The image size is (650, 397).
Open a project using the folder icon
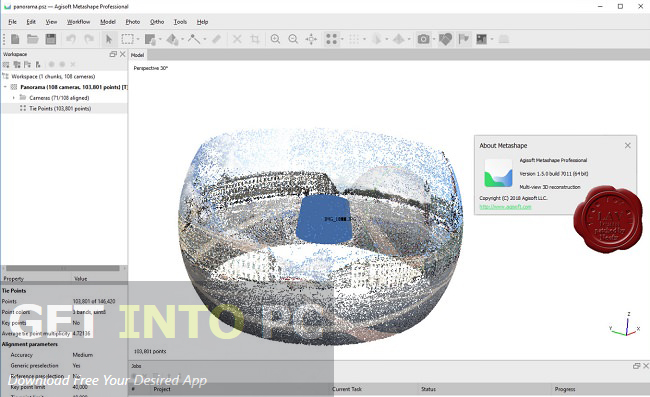point(33,39)
